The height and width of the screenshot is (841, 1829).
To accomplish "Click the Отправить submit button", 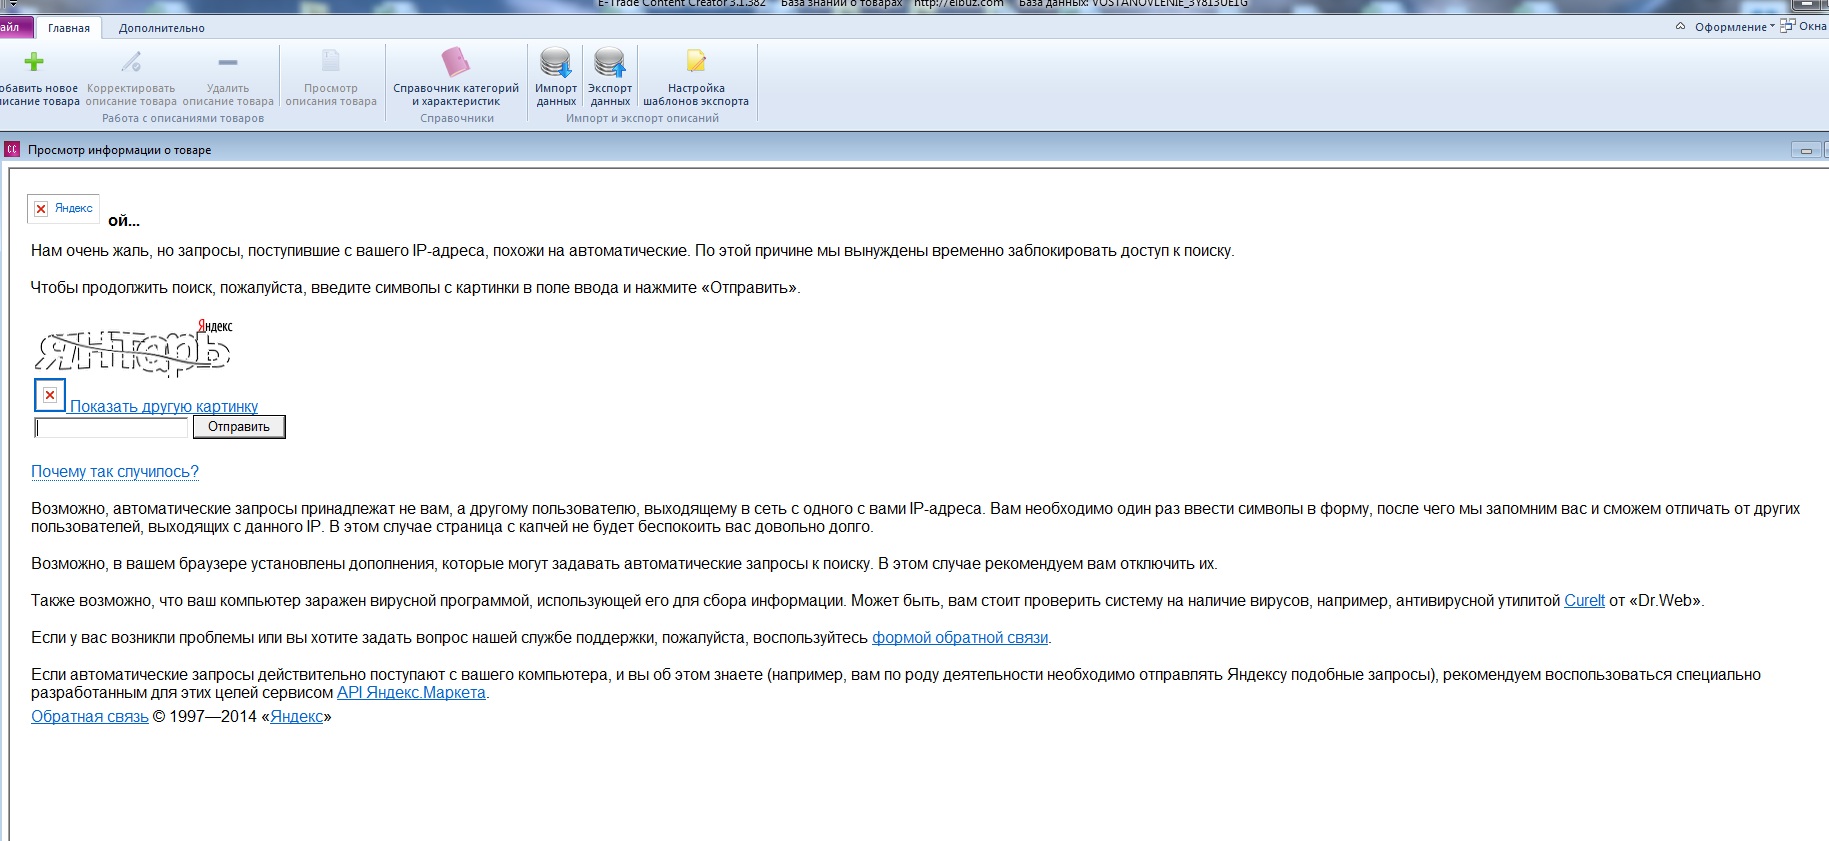I will point(239,427).
